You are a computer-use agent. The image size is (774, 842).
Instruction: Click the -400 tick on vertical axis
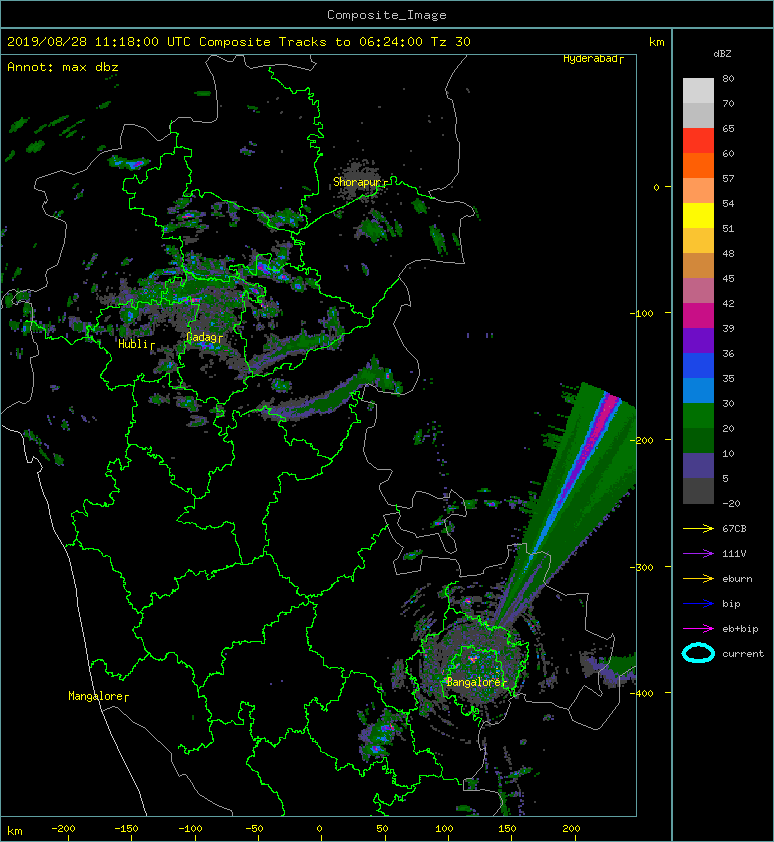(x=641, y=693)
